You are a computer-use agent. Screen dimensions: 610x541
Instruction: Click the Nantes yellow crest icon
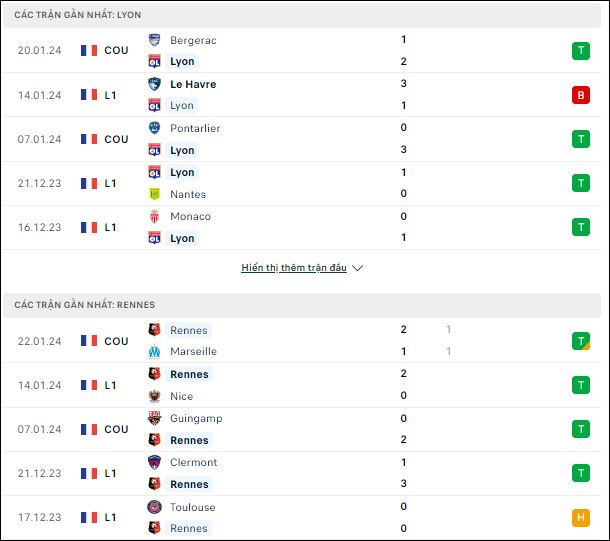point(154,194)
